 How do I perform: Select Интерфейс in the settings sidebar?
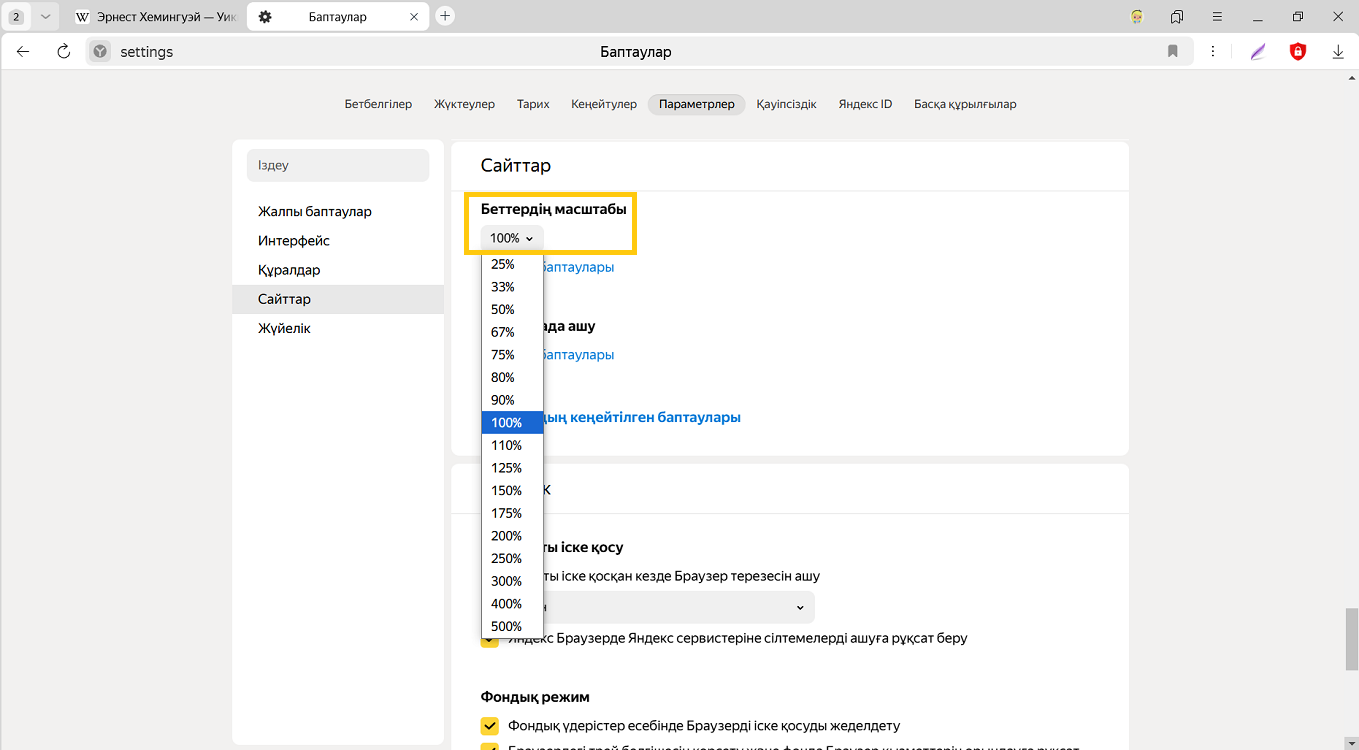294,241
